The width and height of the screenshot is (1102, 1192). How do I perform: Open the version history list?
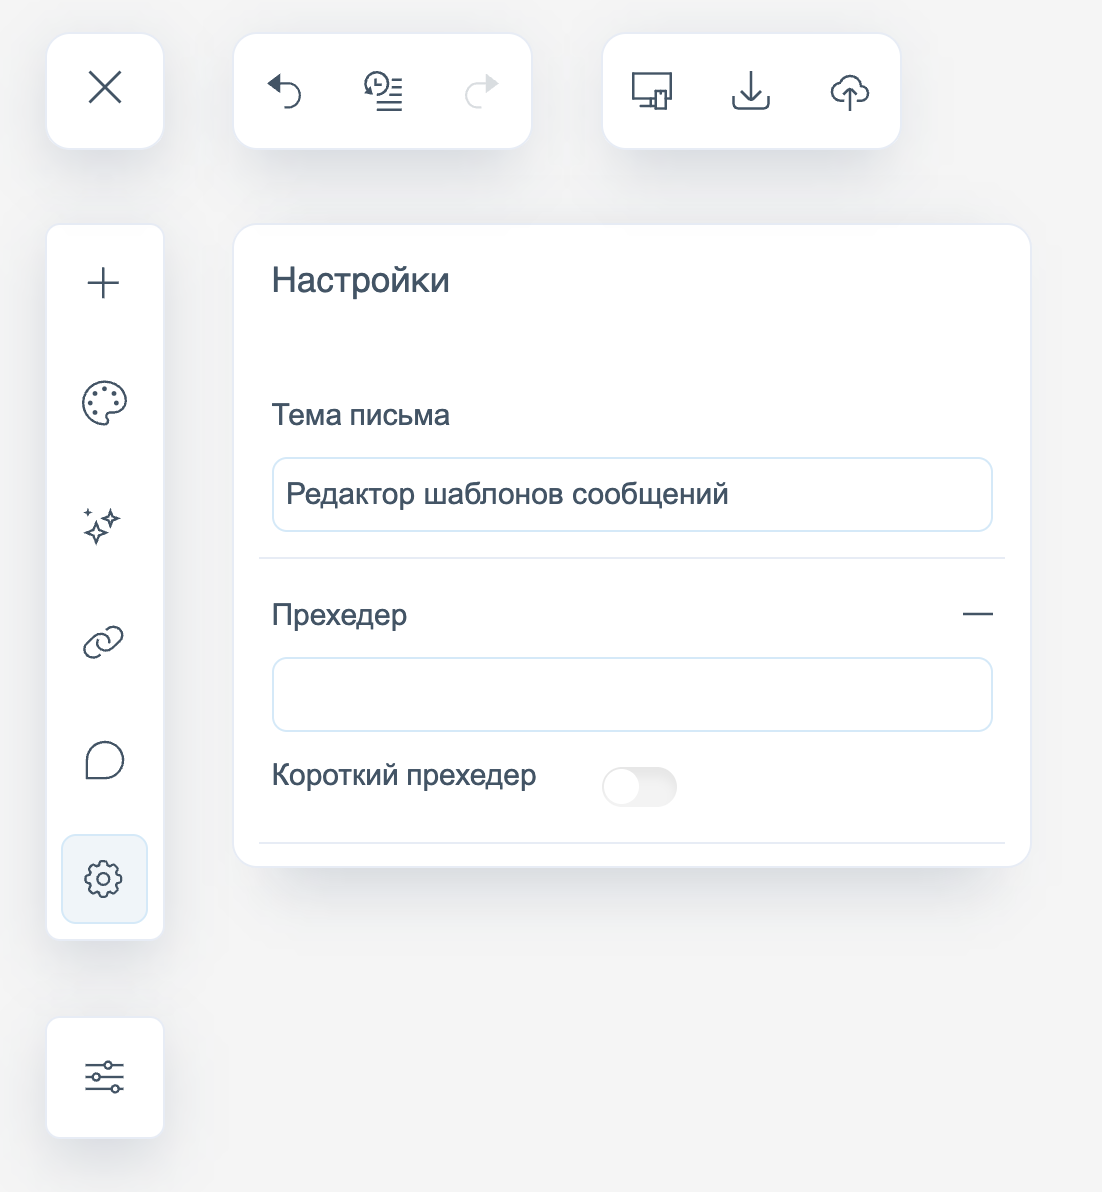click(383, 91)
